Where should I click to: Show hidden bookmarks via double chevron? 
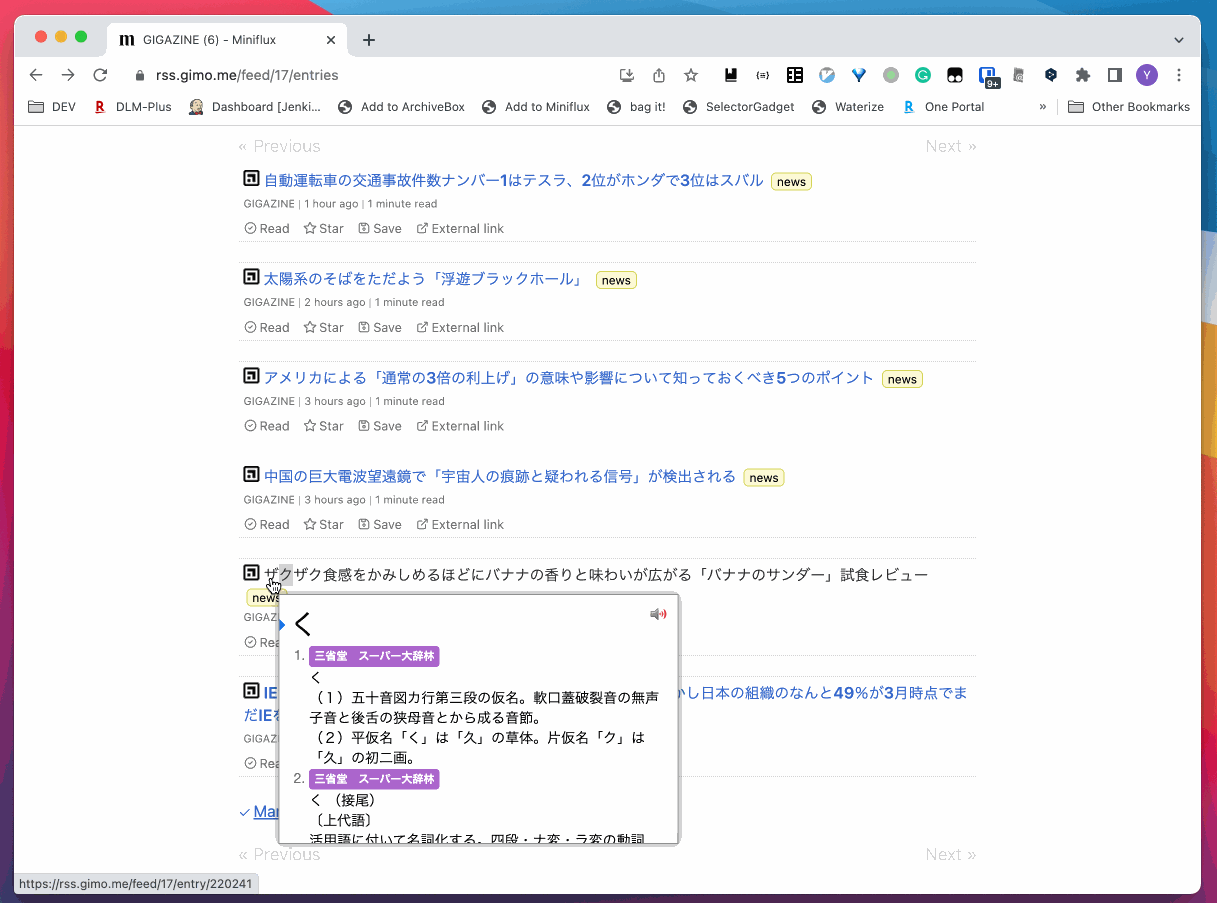[1043, 107]
